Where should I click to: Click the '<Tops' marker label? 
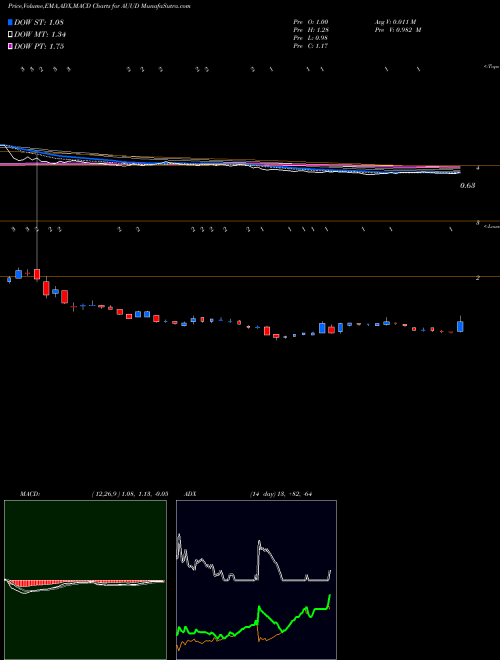coord(491,67)
